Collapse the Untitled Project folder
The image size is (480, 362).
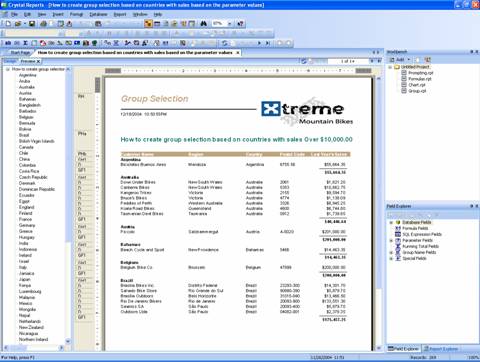click(x=390, y=67)
